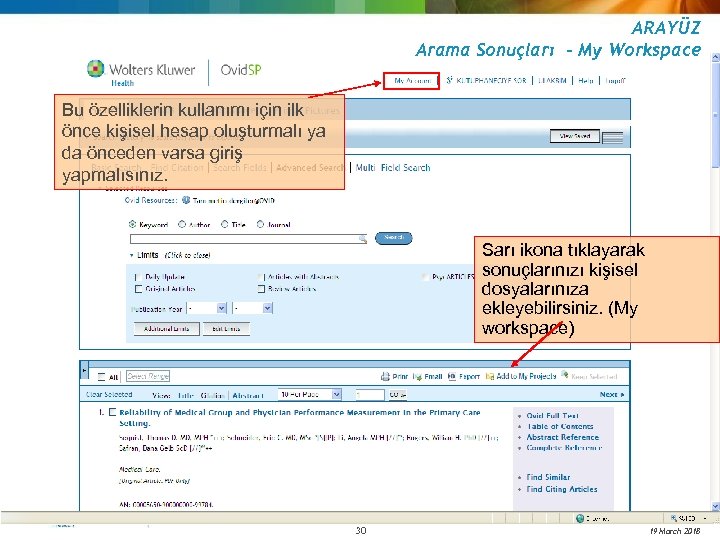Tick the All results checkbox
The image size is (720, 540).
pos(102,377)
